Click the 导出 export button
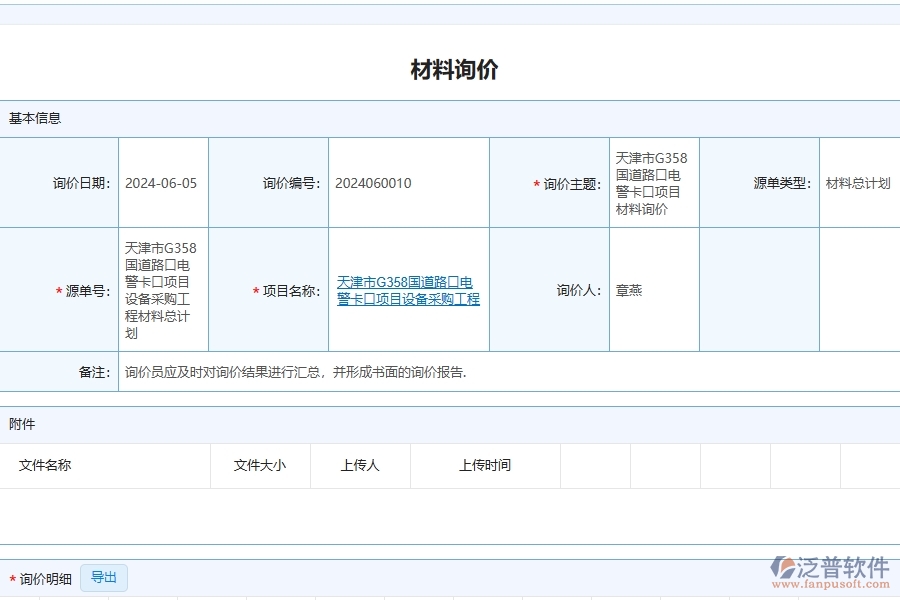The width and height of the screenshot is (900, 600). coord(104,577)
